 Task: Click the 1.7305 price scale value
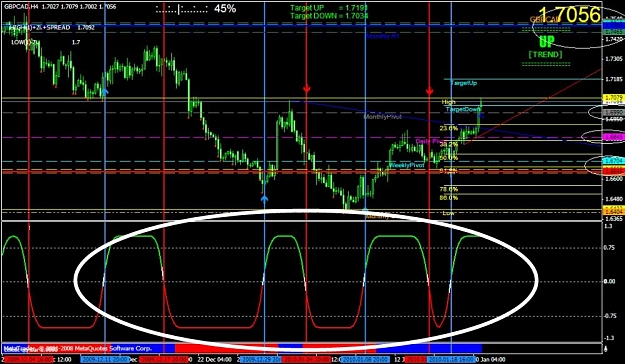pyautogui.click(x=613, y=59)
